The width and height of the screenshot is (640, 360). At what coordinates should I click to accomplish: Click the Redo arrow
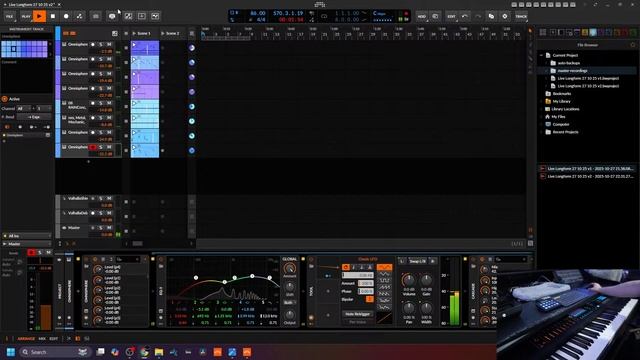(x=478, y=16)
